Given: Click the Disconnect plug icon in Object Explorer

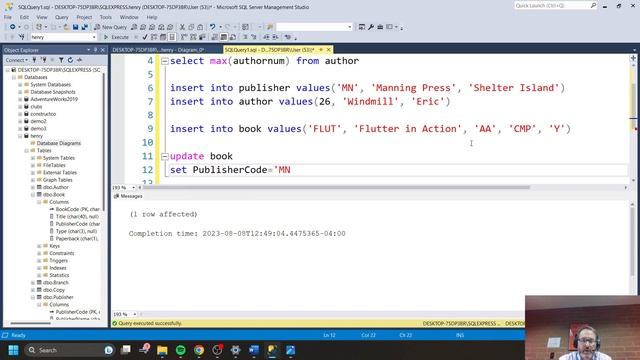Looking at the screenshot, I should tap(44, 60).
